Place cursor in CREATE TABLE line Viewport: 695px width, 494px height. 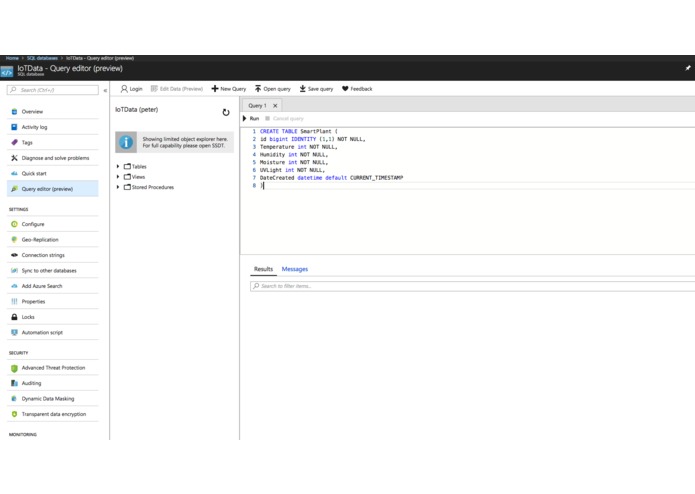click(x=299, y=132)
